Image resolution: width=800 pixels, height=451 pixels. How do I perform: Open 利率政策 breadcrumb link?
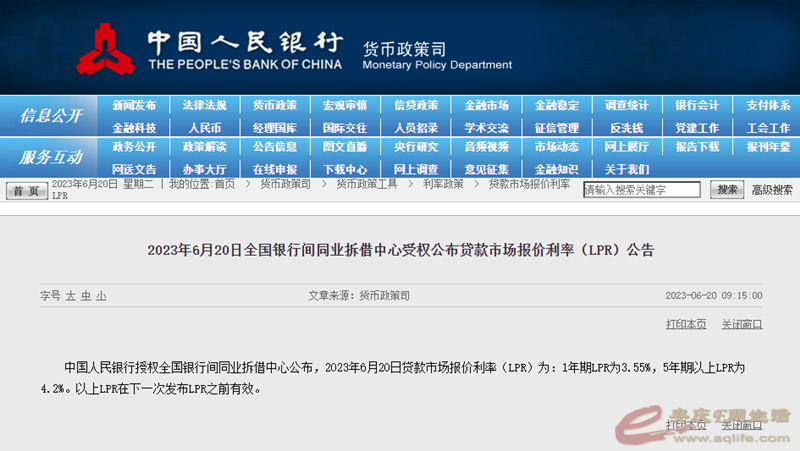click(442, 184)
